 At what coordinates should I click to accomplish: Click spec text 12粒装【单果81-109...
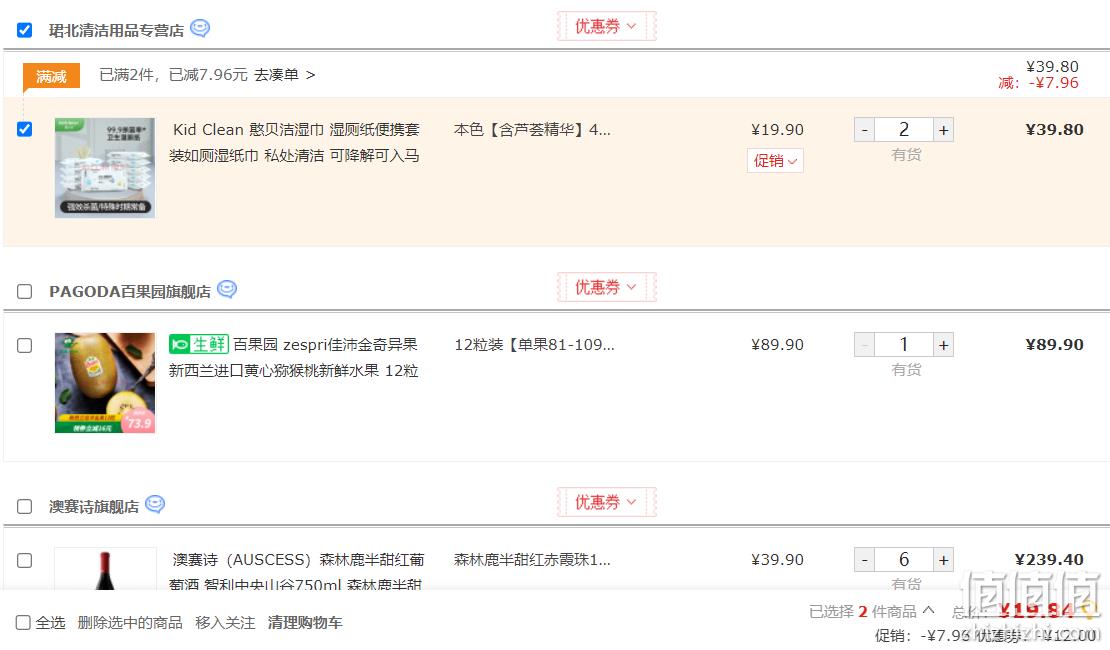[534, 345]
